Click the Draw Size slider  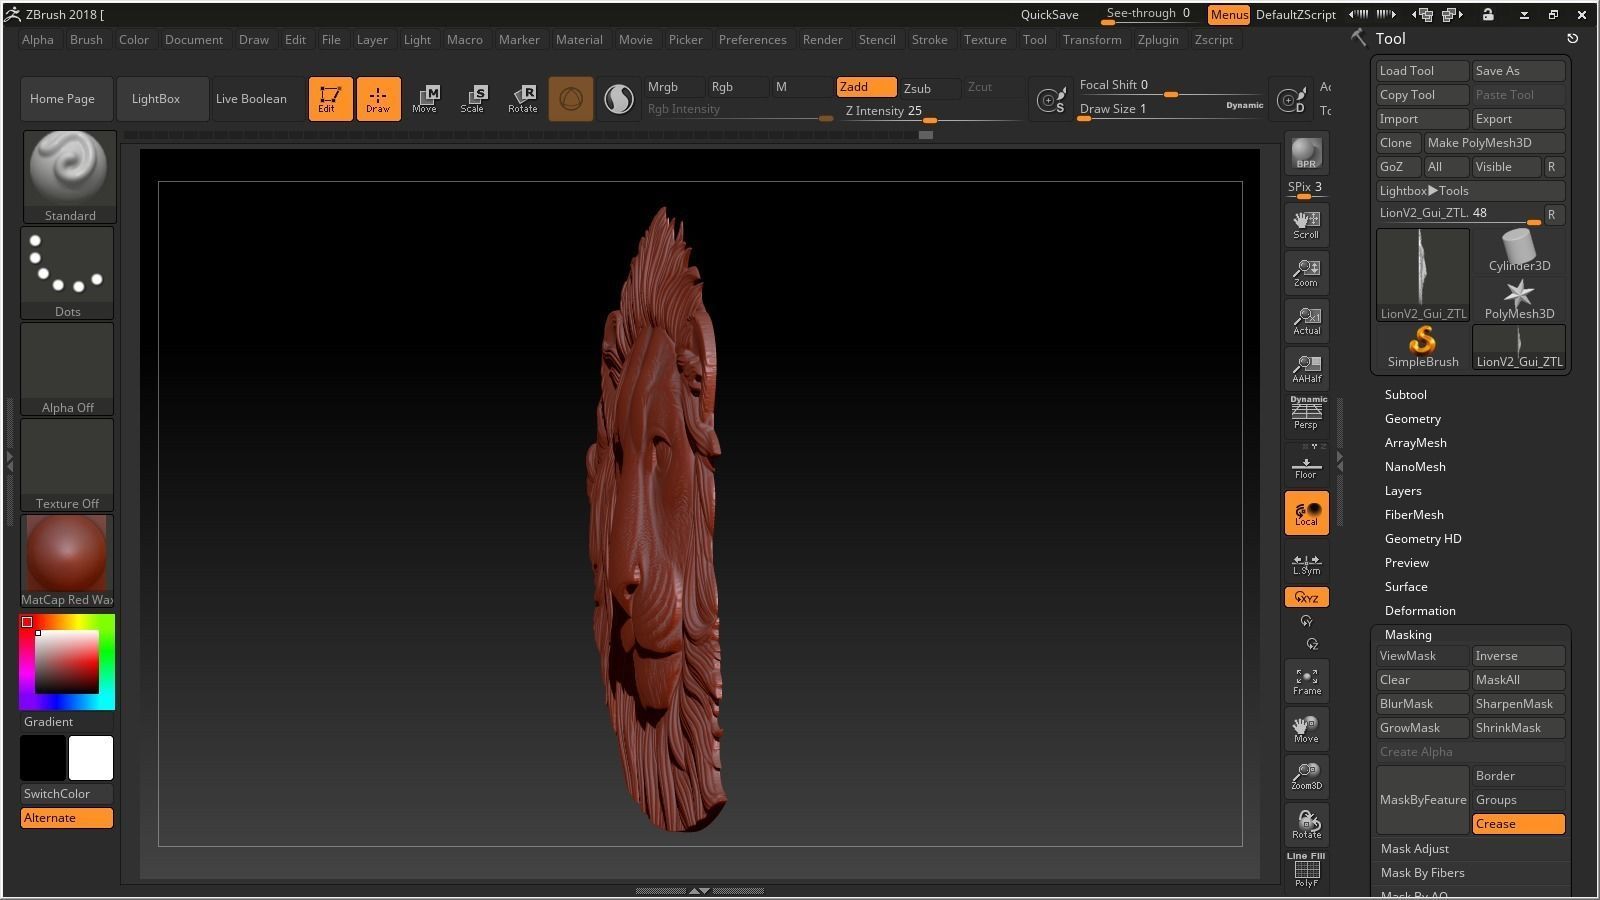point(1171,110)
